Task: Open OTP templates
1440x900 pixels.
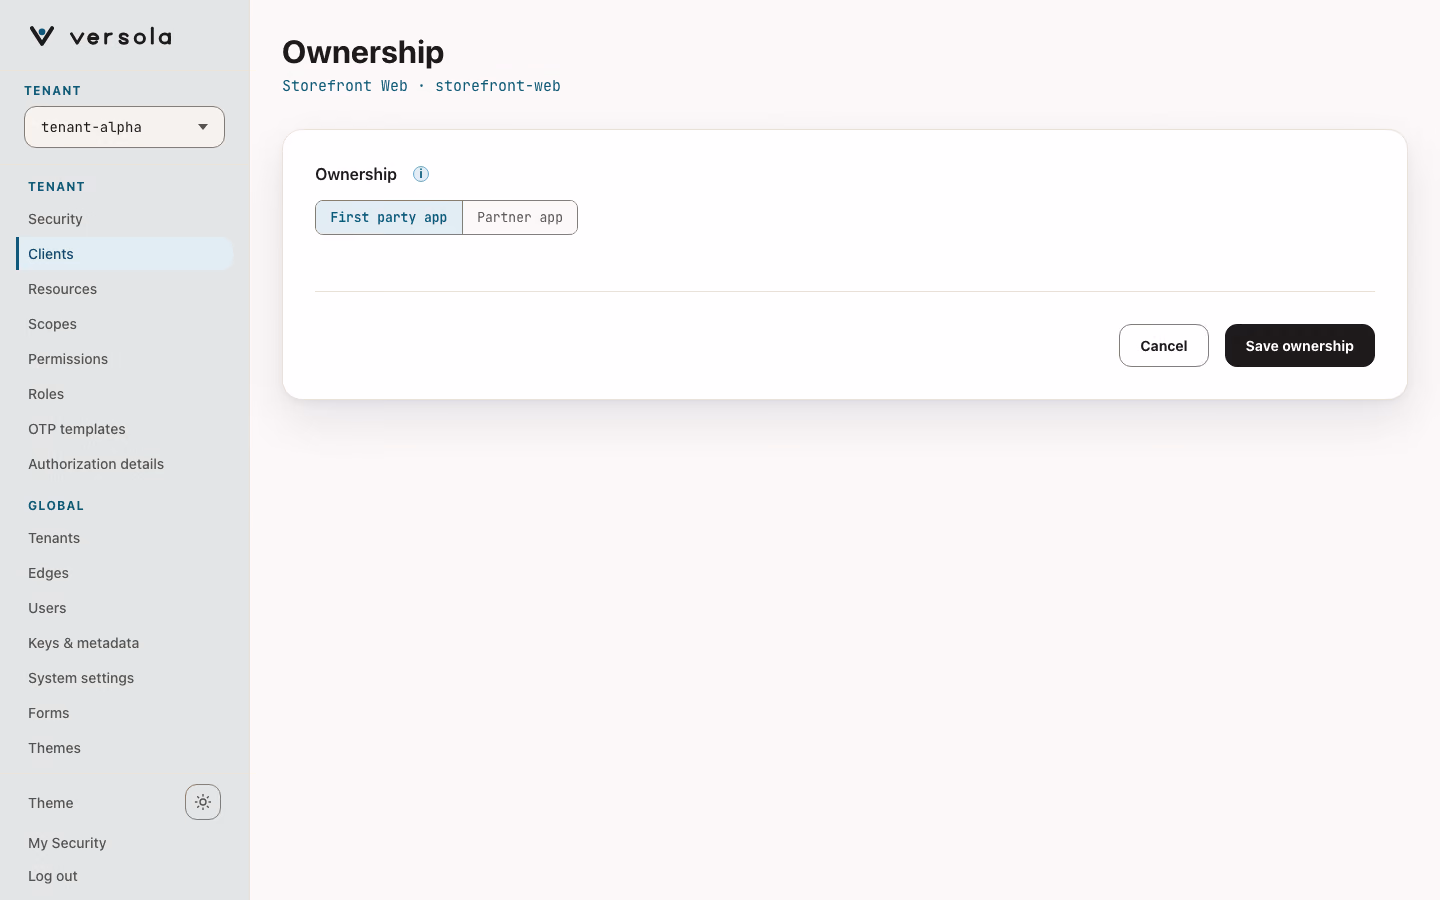Action: (x=124, y=429)
